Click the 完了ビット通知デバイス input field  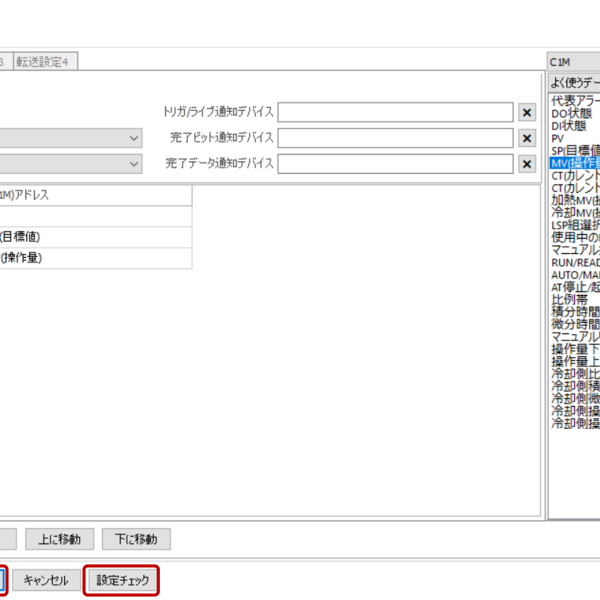(395, 138)
